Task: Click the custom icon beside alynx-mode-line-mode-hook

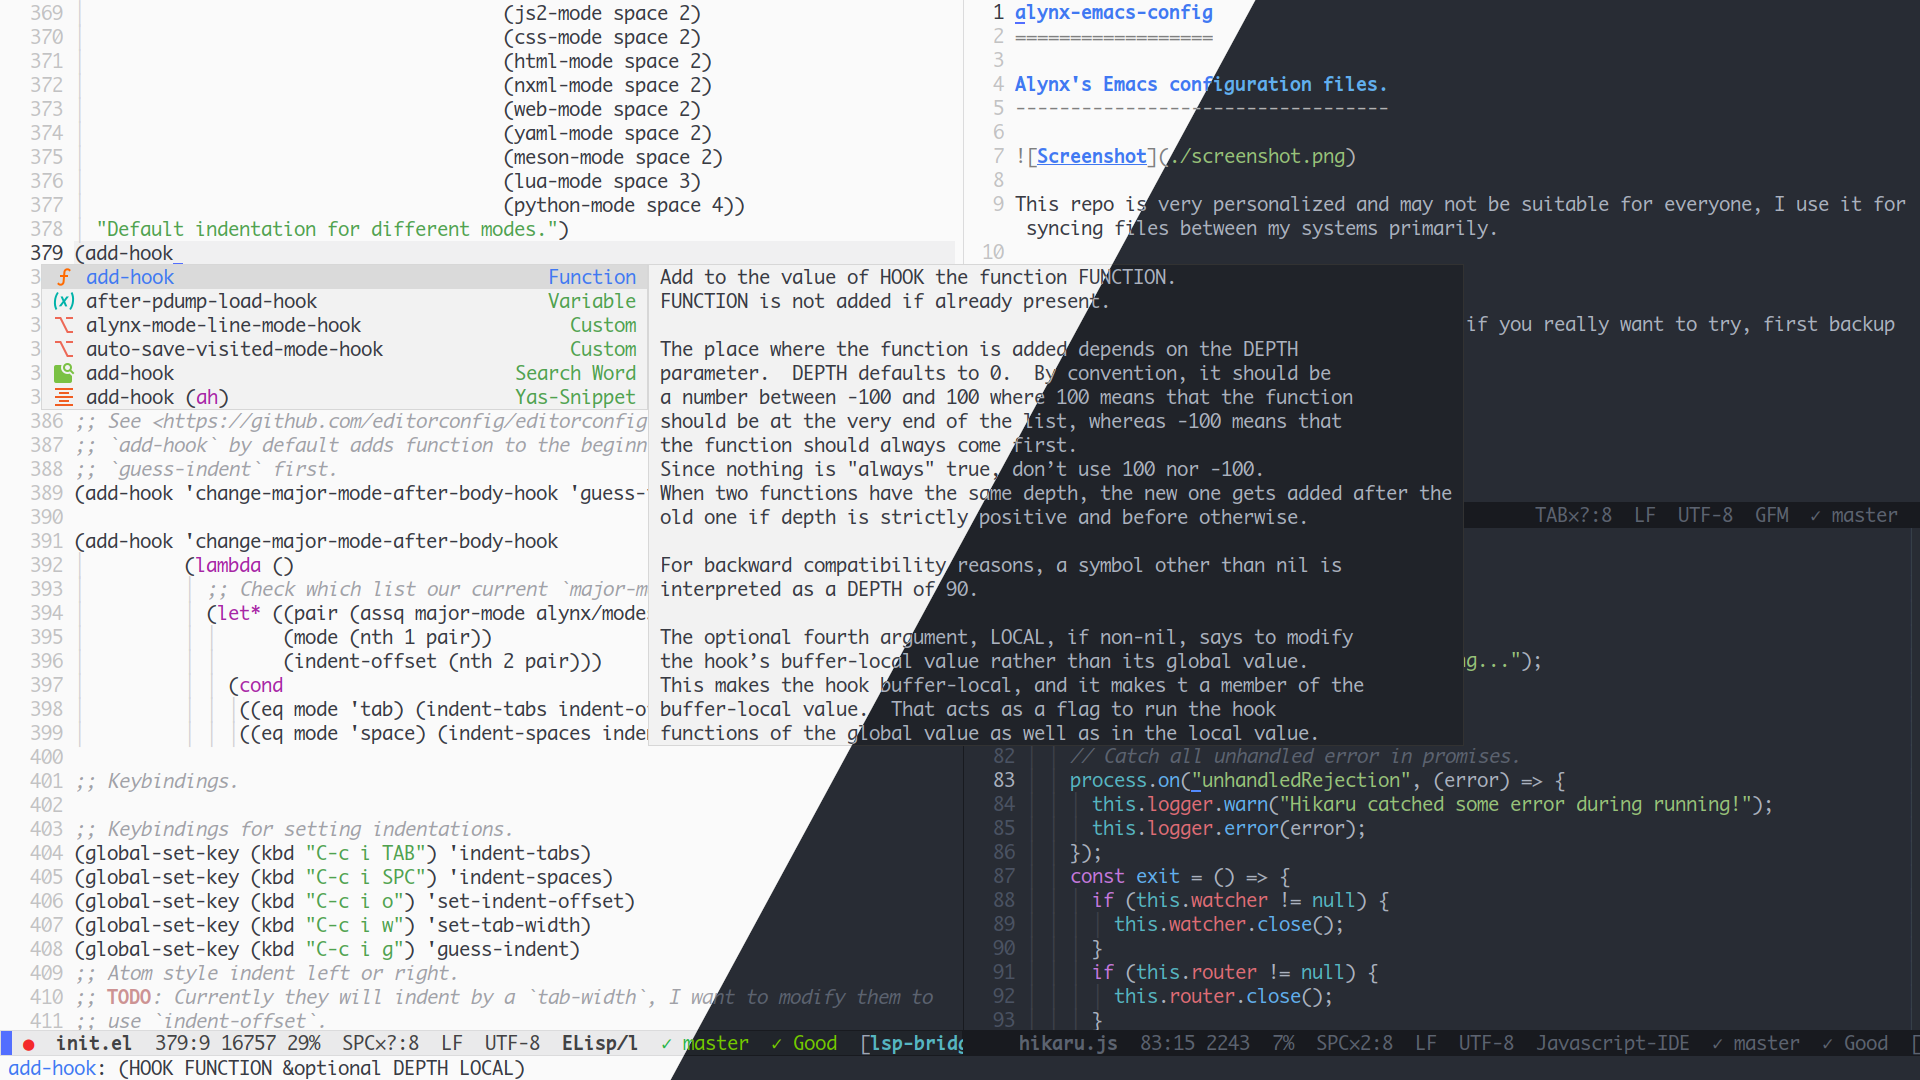Action: (64, 325)
